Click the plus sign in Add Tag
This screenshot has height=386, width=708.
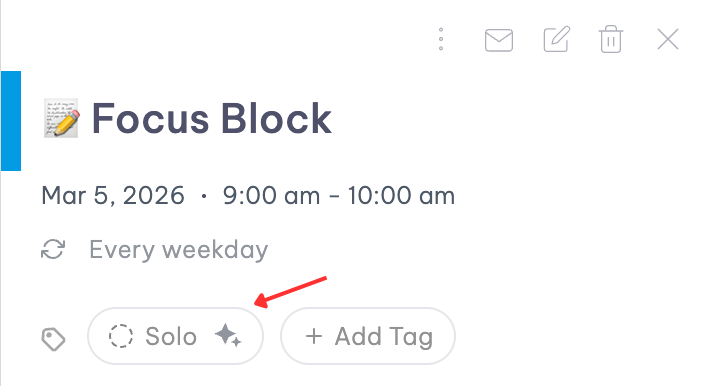point(314,336)
